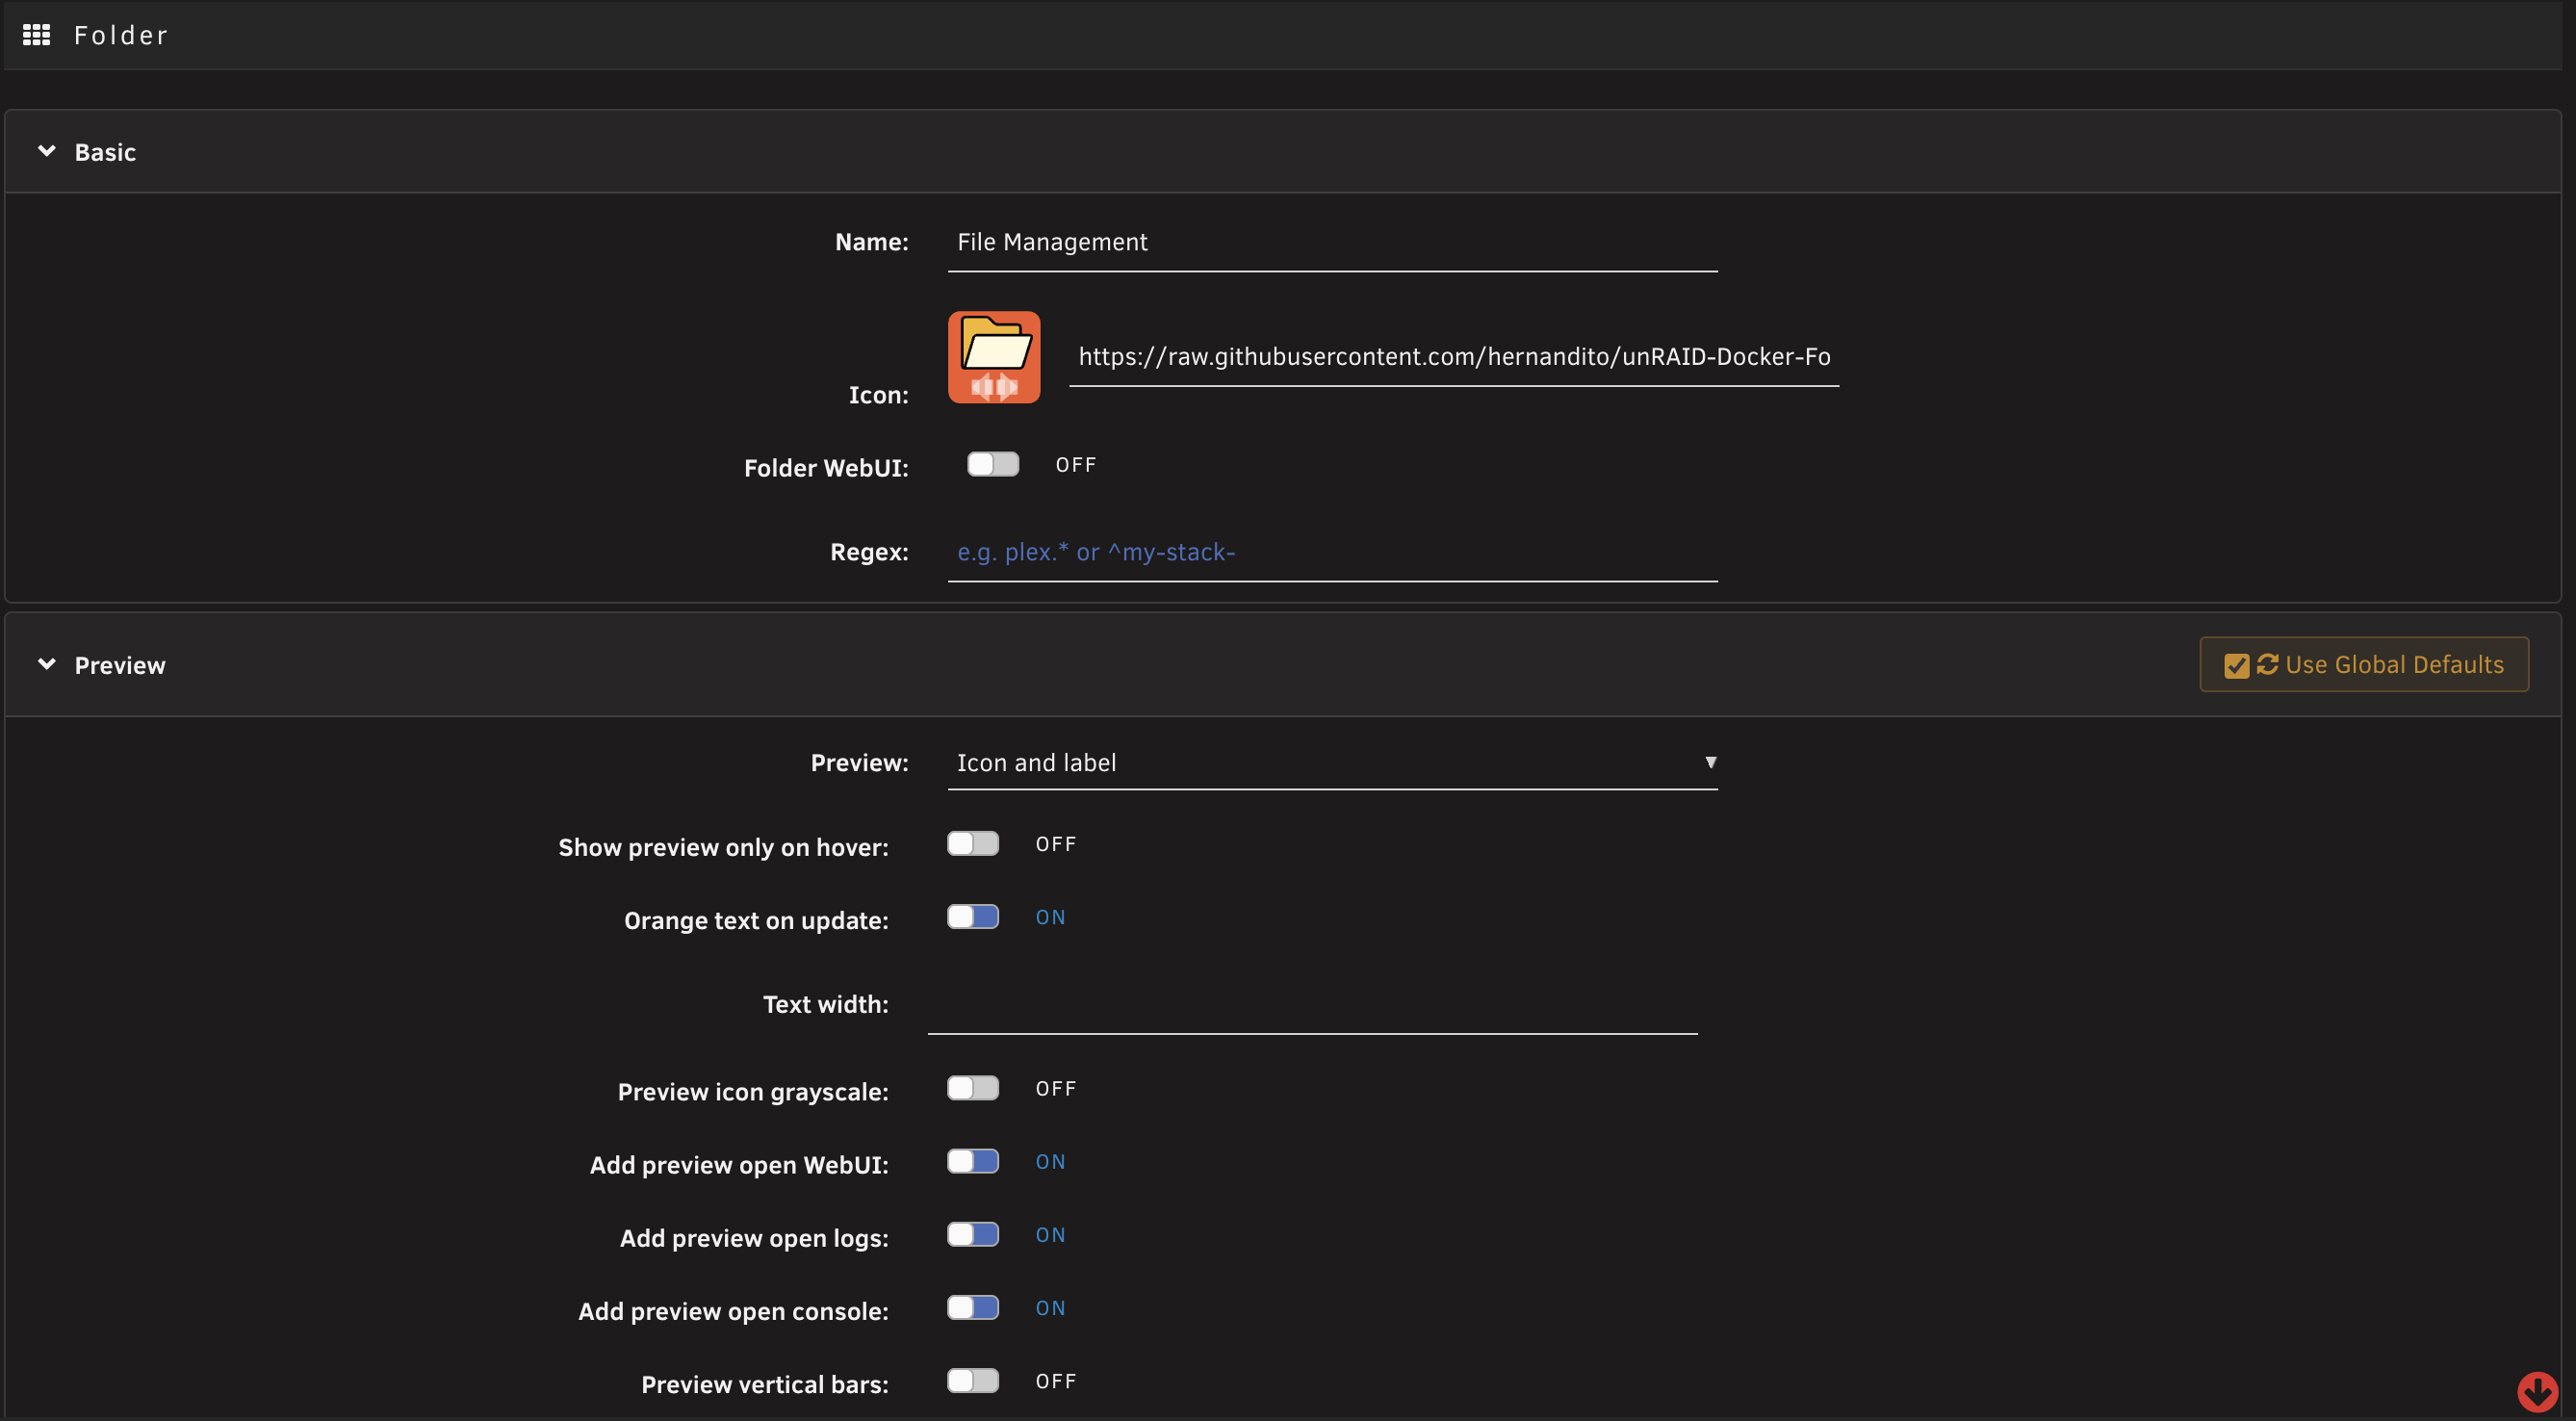Disable Orange text on update switch
2576x1421 pixels.
click(x=973, y=917)
